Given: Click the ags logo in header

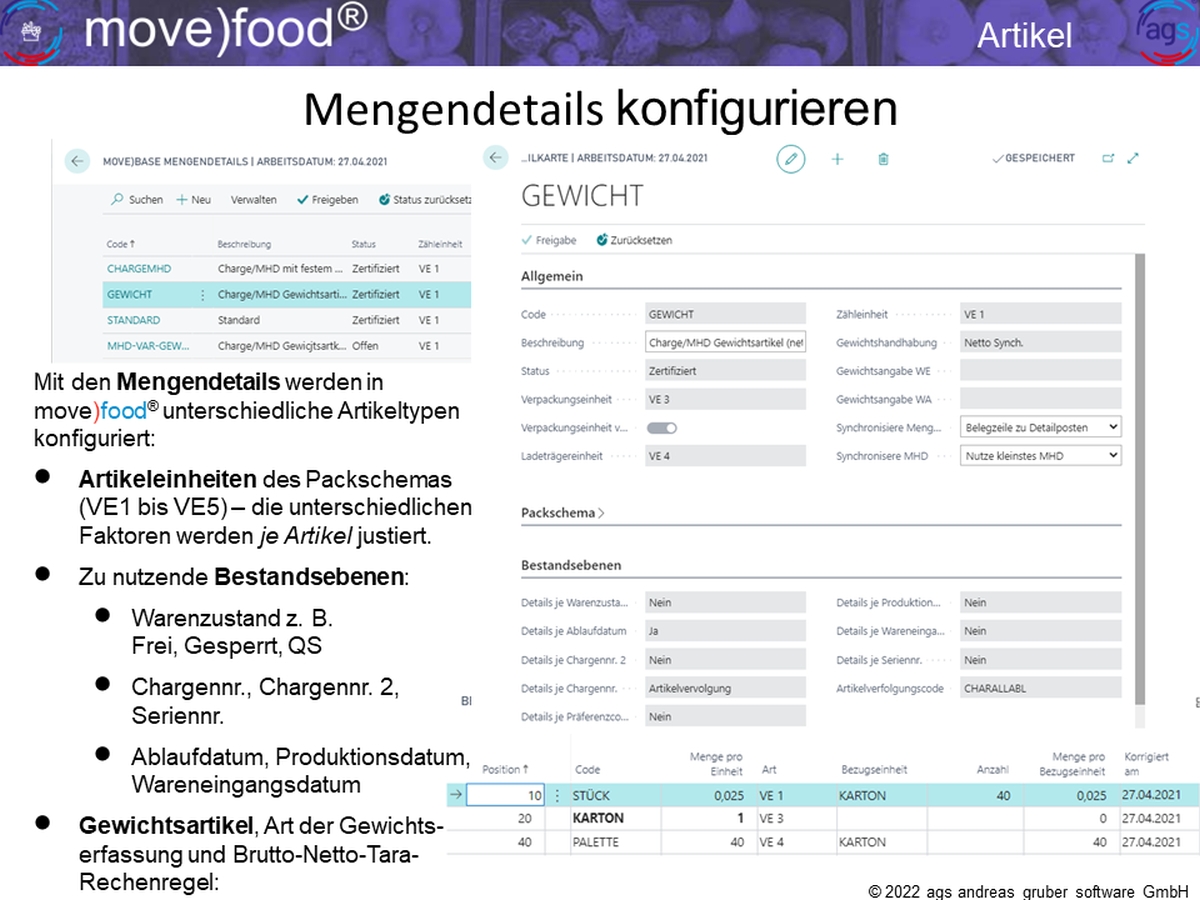Looking at the screenshot, I should 1166,33.
